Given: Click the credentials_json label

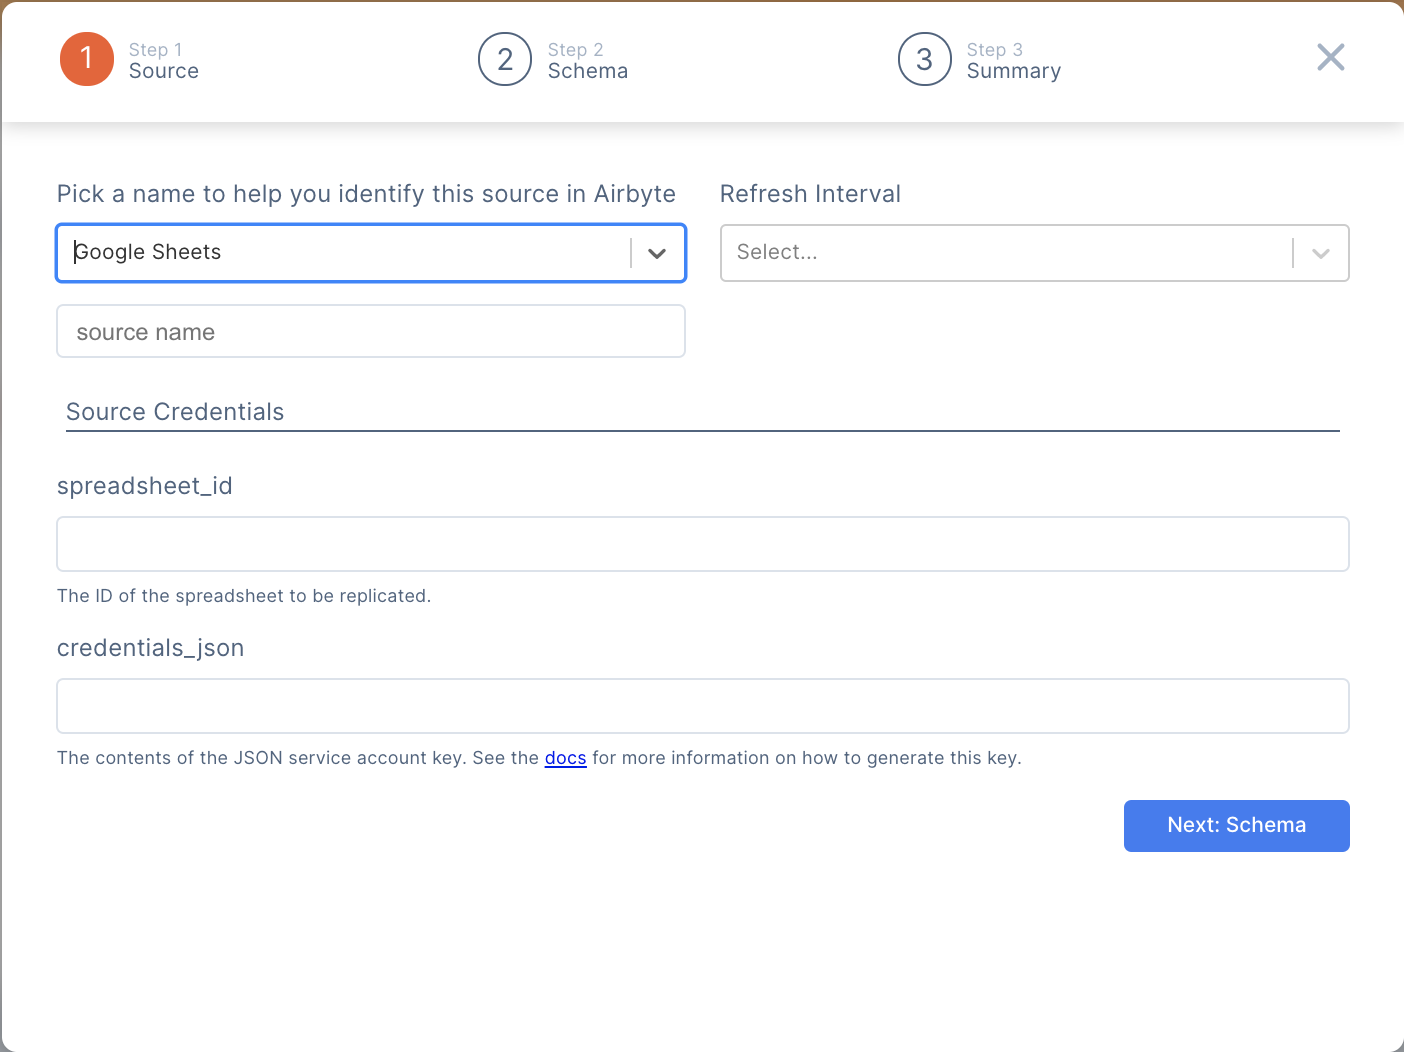Looking at the screenshot, I should [x=151, y=648].
